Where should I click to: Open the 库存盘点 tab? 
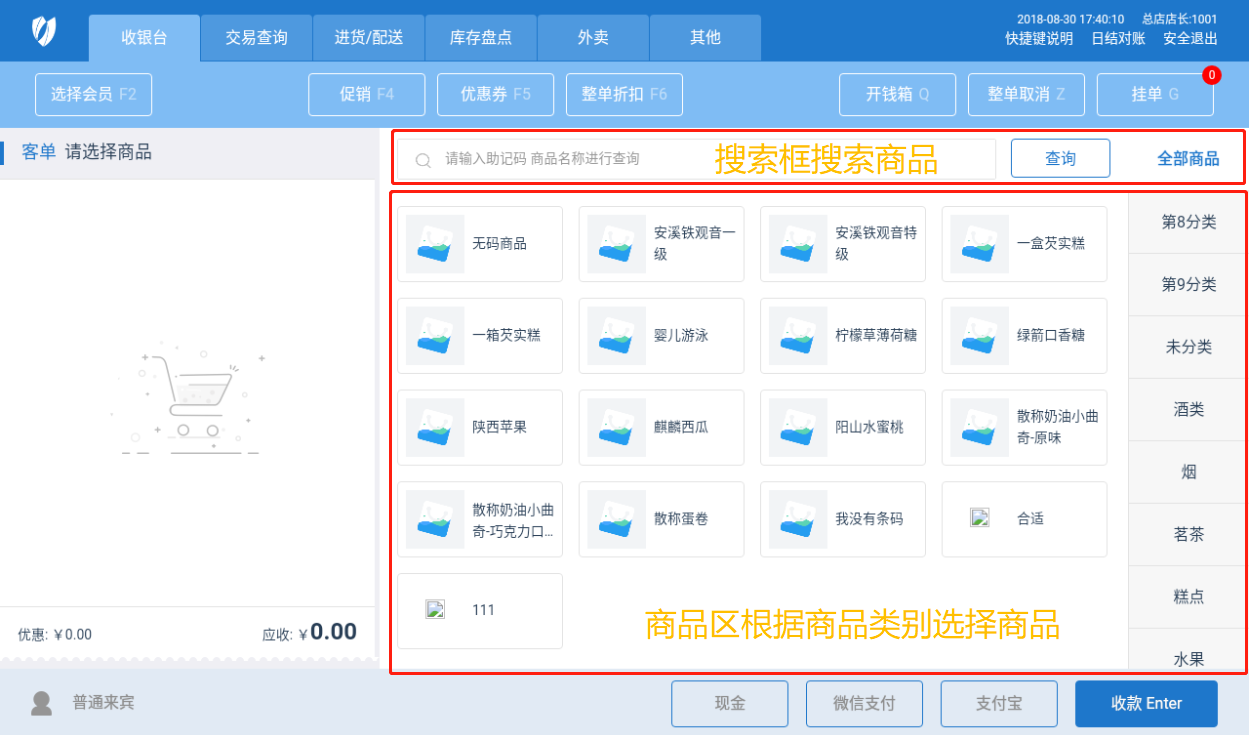(x=480, y=38)
